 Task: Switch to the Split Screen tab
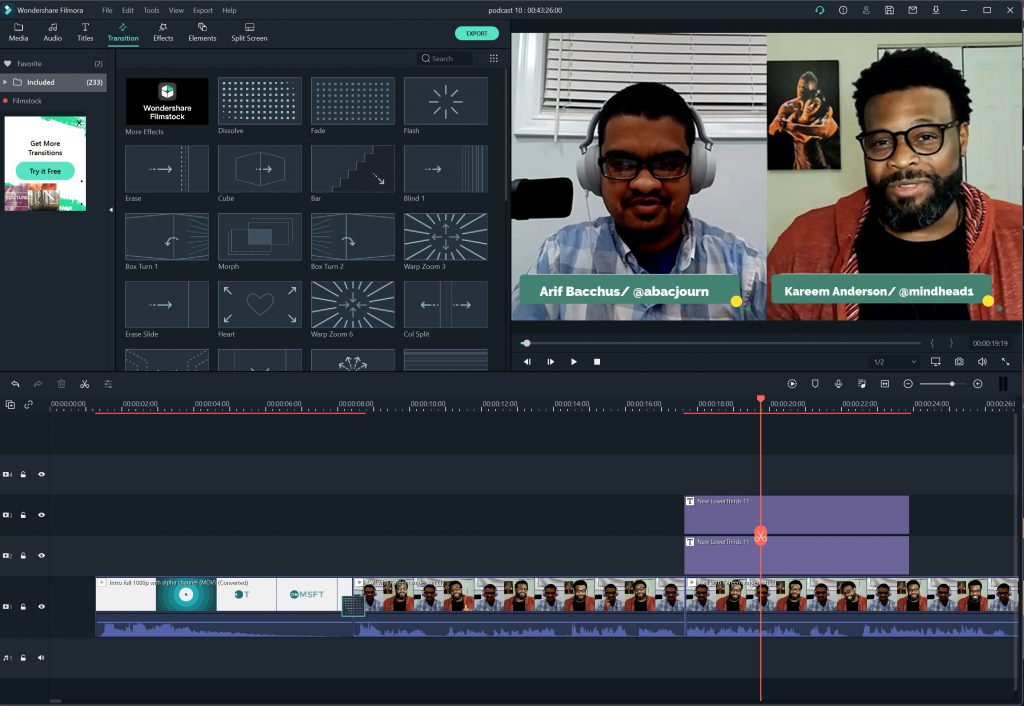coord(249,32)
